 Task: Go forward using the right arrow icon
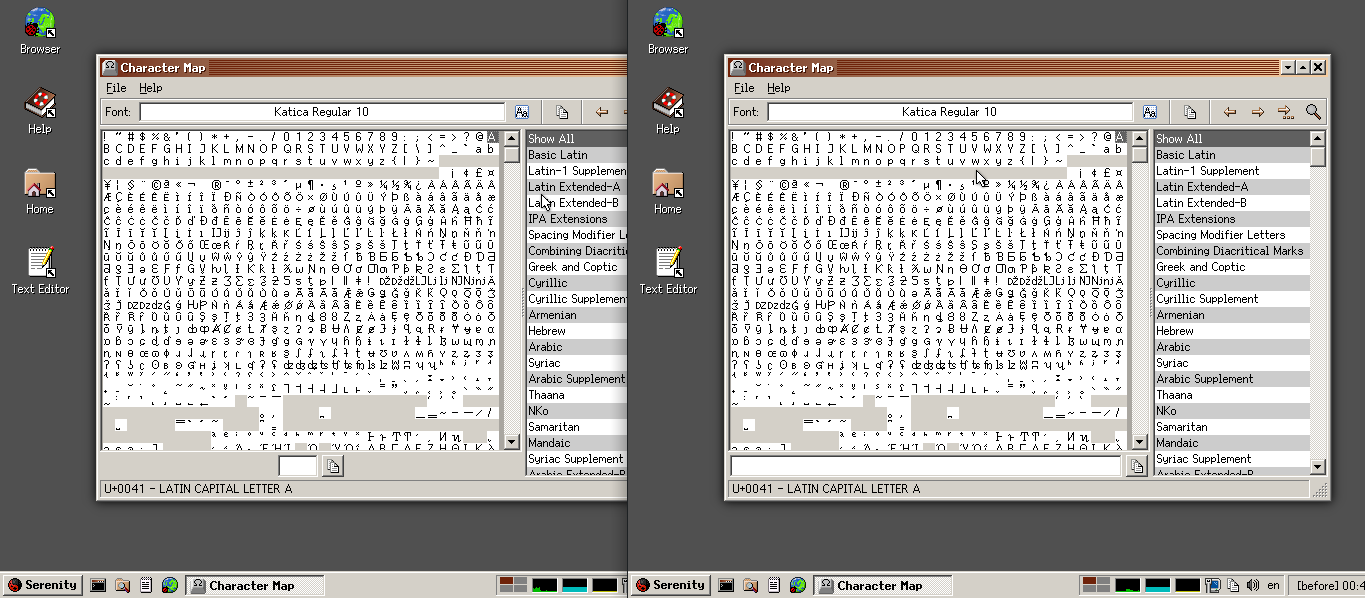click(1257, 112)
